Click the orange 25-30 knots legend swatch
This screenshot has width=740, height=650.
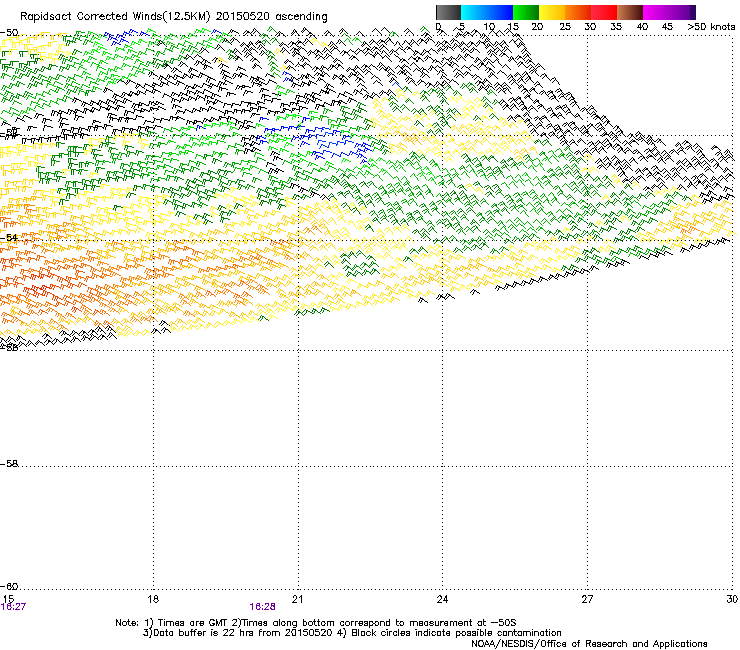[x=578, y=12]
